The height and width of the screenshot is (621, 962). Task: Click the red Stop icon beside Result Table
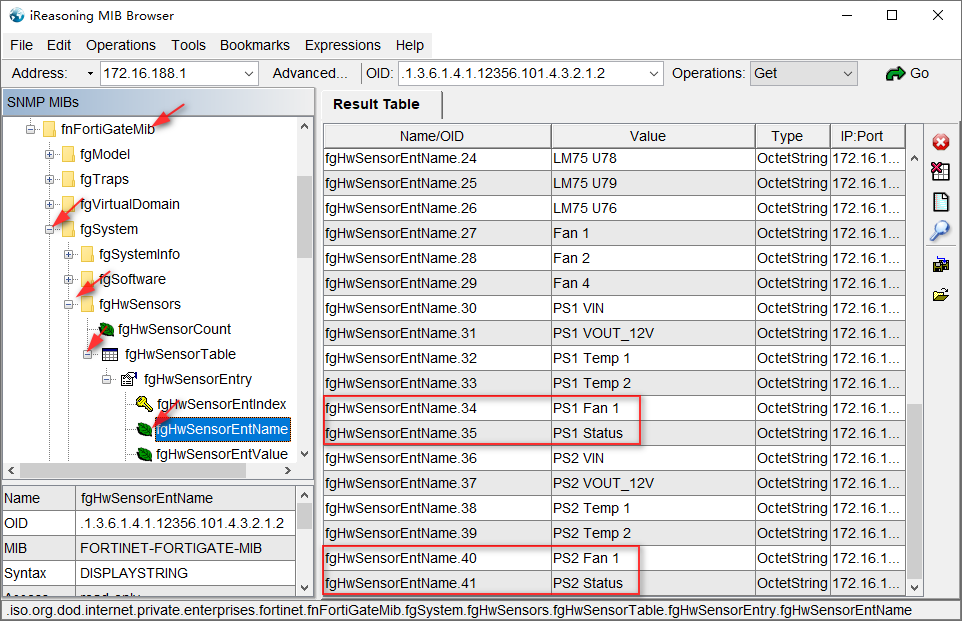pos(940,142)
